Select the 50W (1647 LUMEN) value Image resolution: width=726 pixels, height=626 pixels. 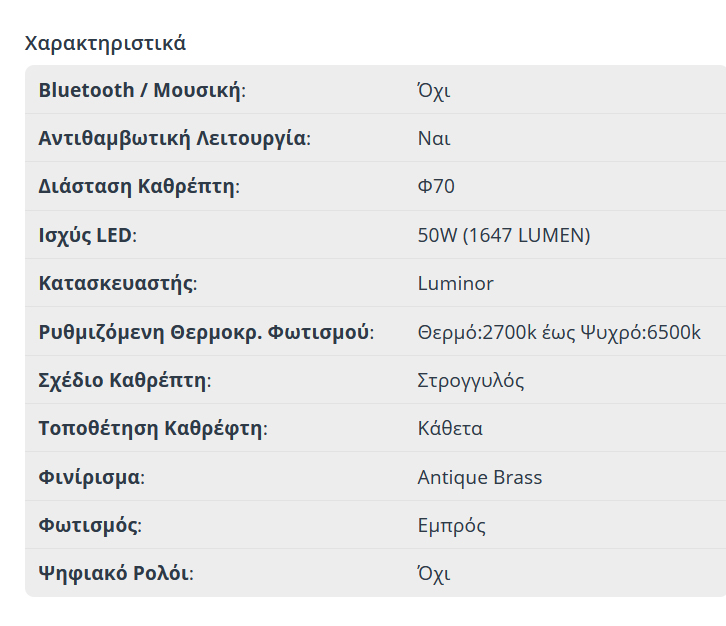[x=503, y=235]
